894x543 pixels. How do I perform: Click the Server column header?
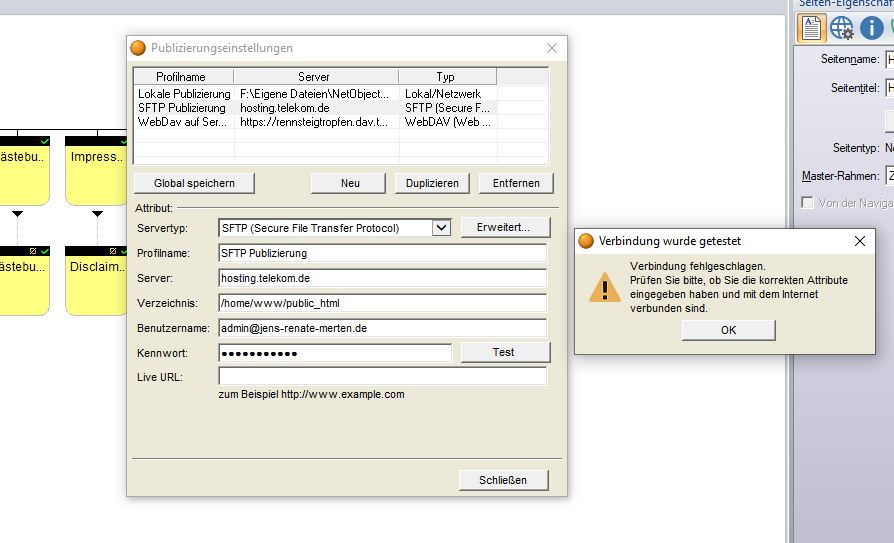316,76
